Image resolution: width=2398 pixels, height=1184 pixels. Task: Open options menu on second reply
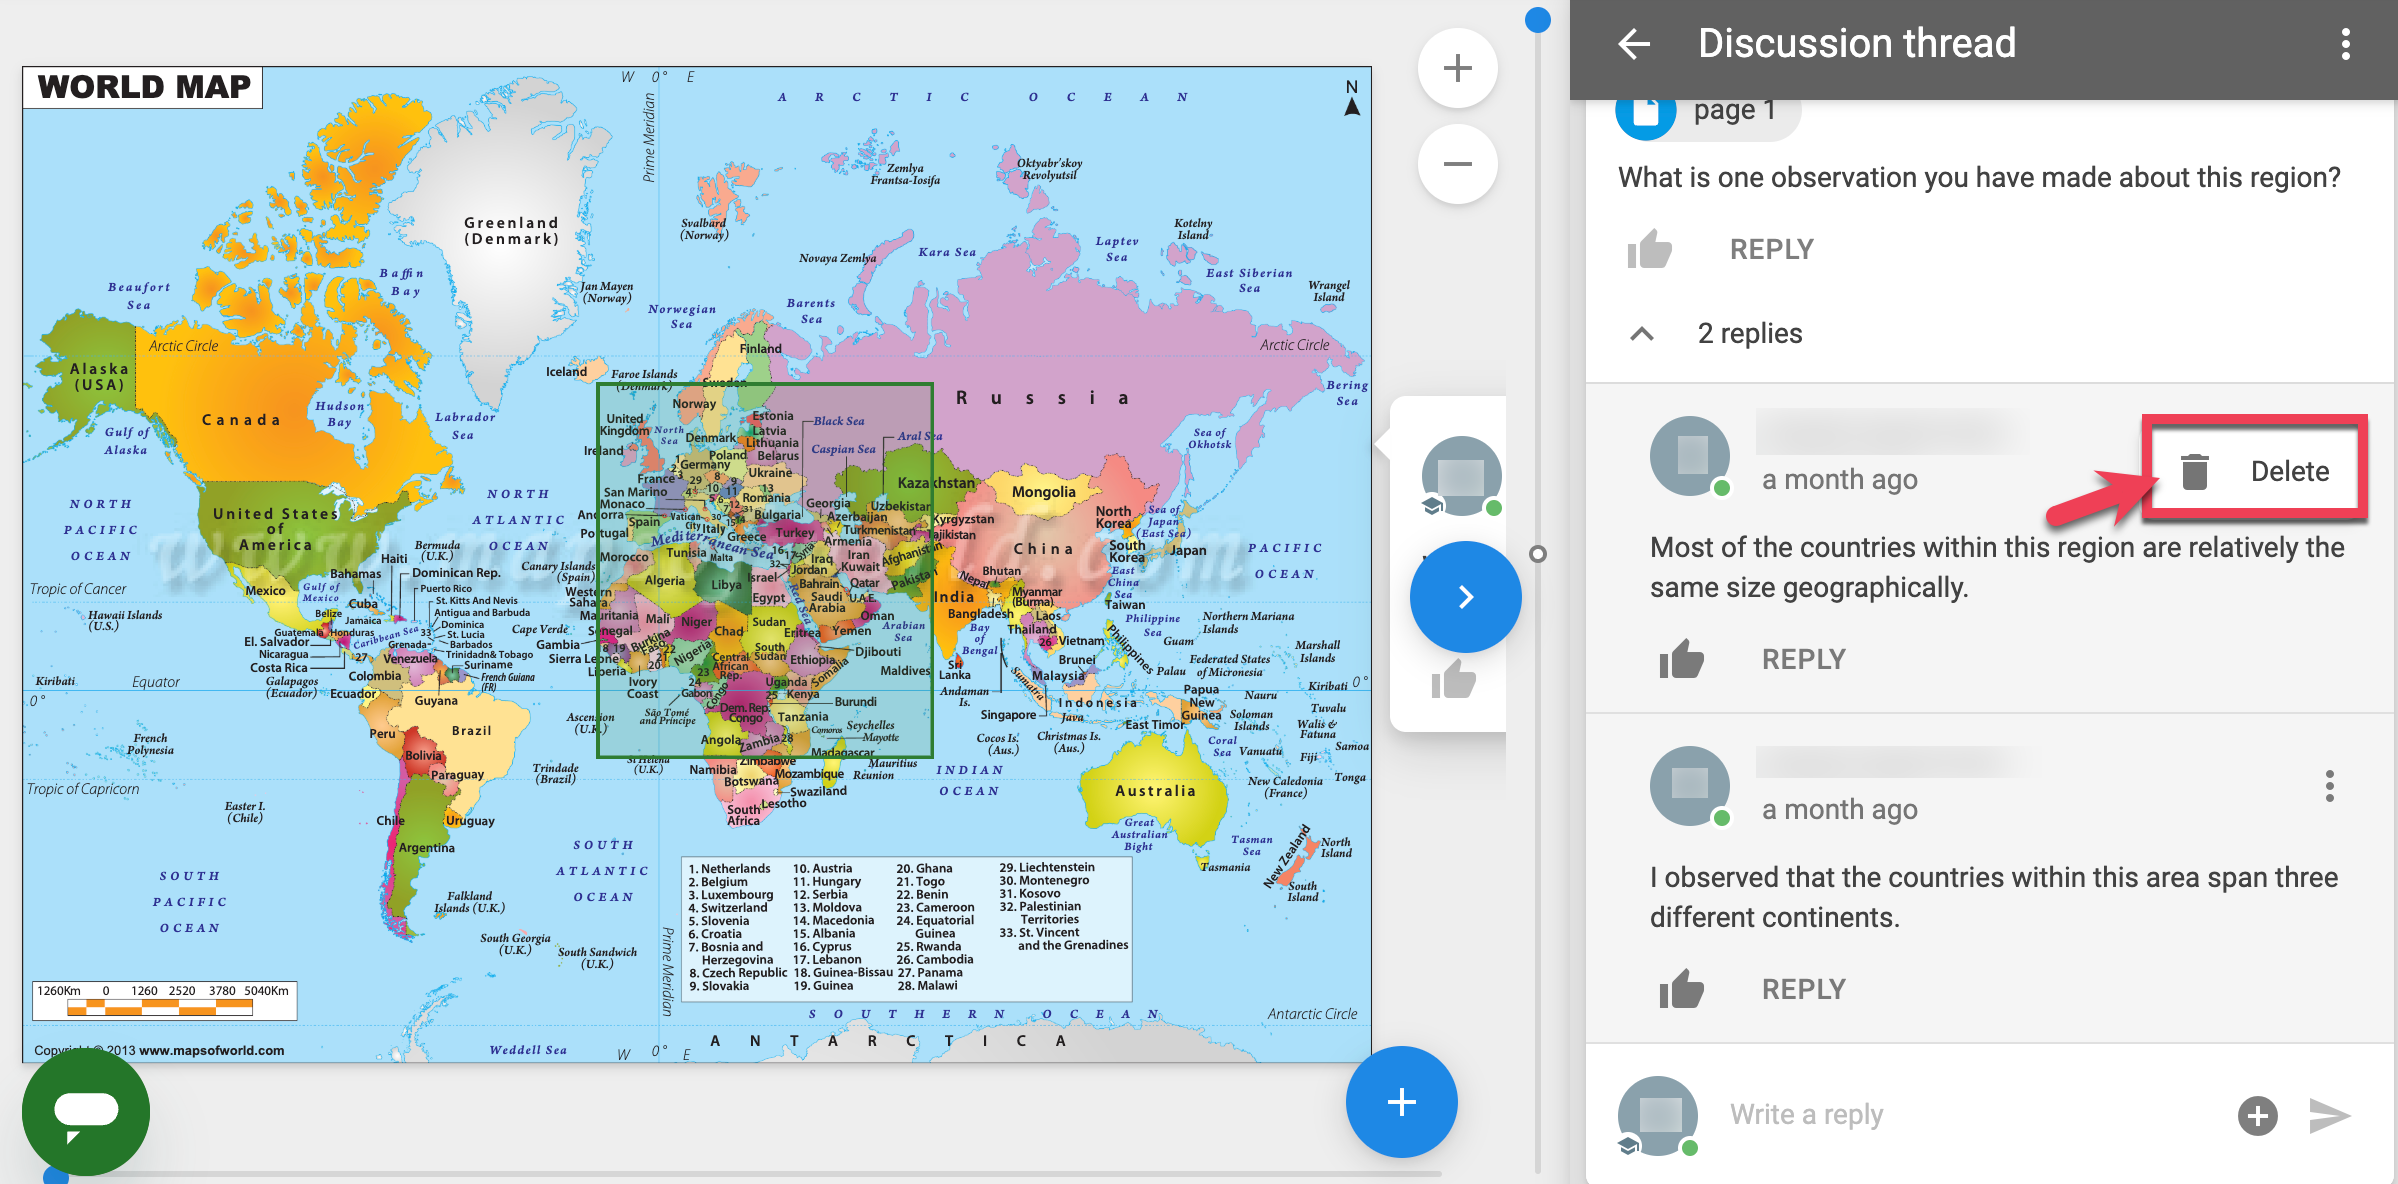point(2329,786)
